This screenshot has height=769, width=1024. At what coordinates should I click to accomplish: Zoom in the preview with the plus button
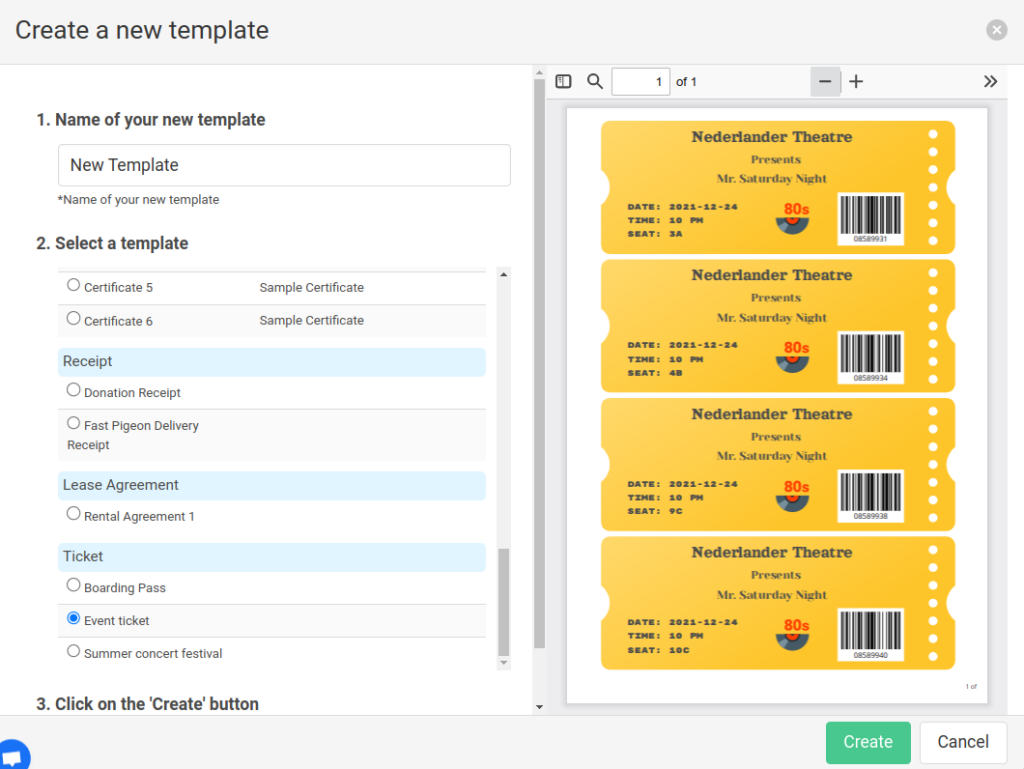tap(856, 82)
